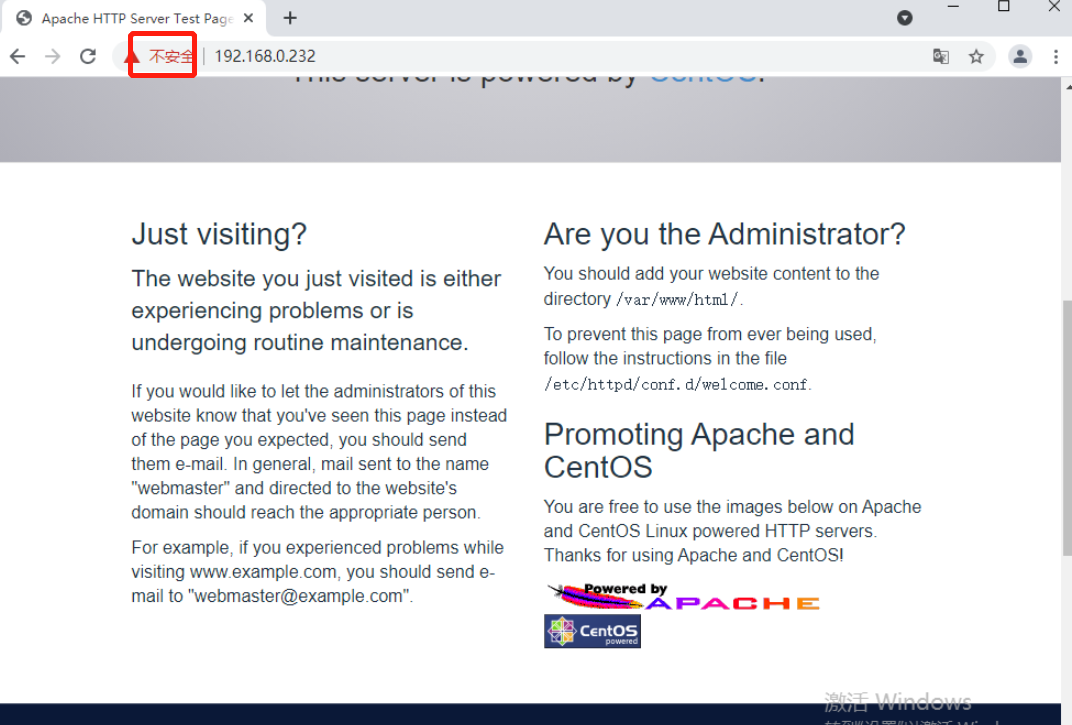Click the Just visiting? heading
Image resolution: width=1072 pixels, height=725 pixels.
coord(219,234)
